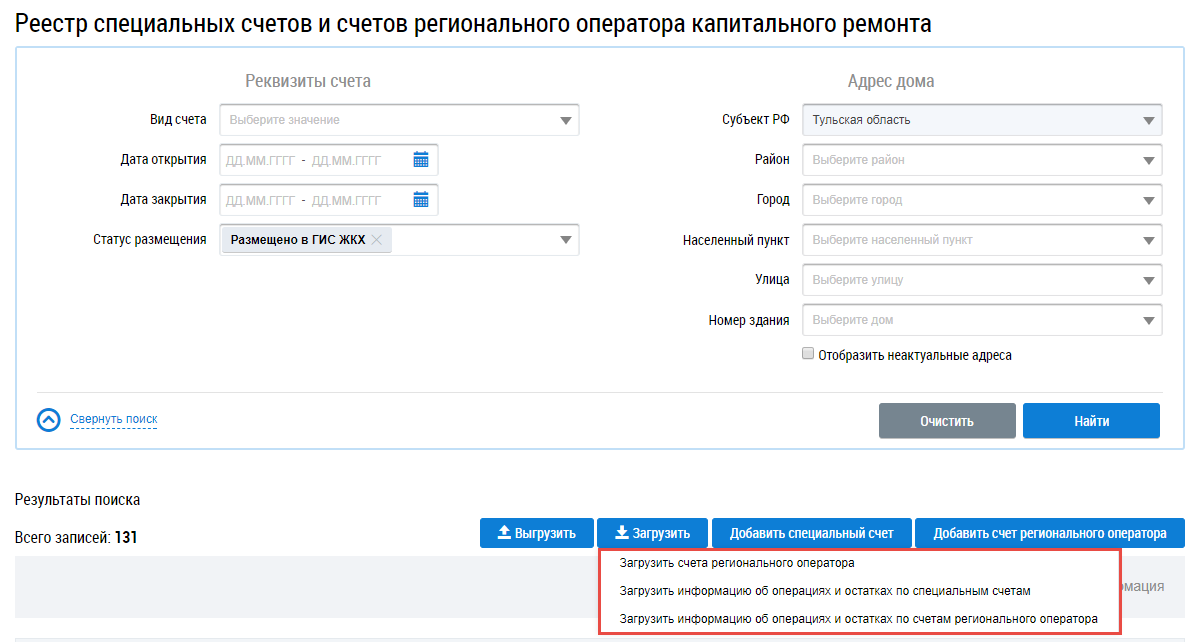Expand the Район dropdown list
Image resolution: width=1204 pixels, height=642 pixels.
[1149, 160]
